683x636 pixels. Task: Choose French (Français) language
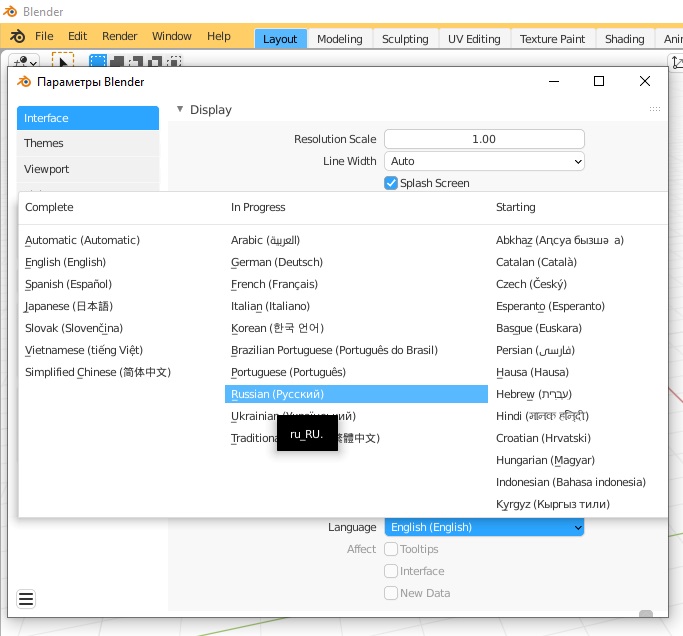click(274, 284)
